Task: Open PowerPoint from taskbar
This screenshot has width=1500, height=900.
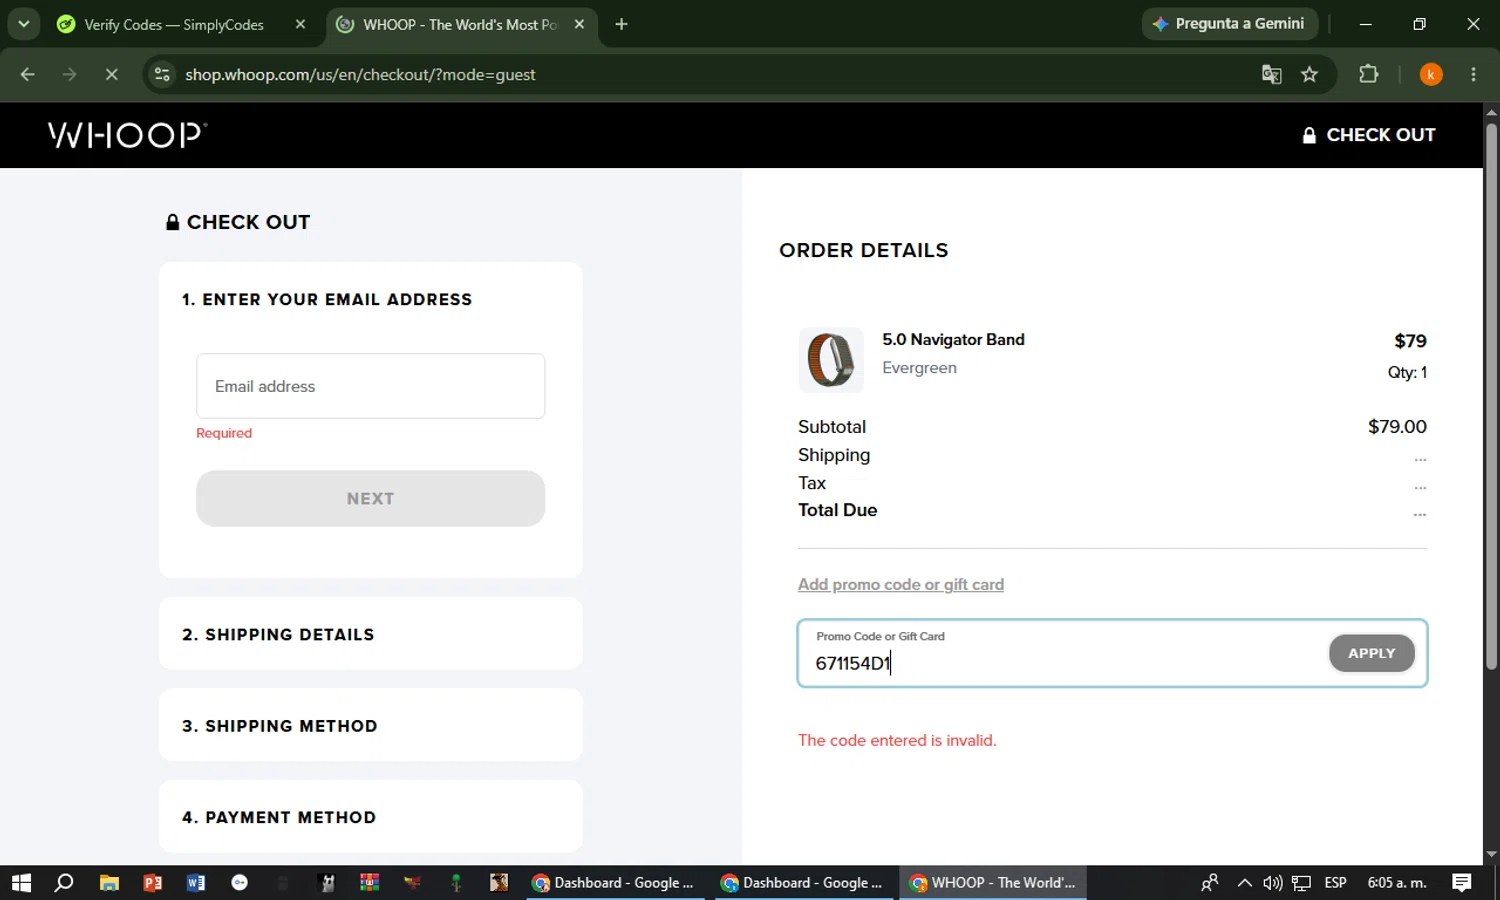Action: pyautogui.click(x=153, y=883)
